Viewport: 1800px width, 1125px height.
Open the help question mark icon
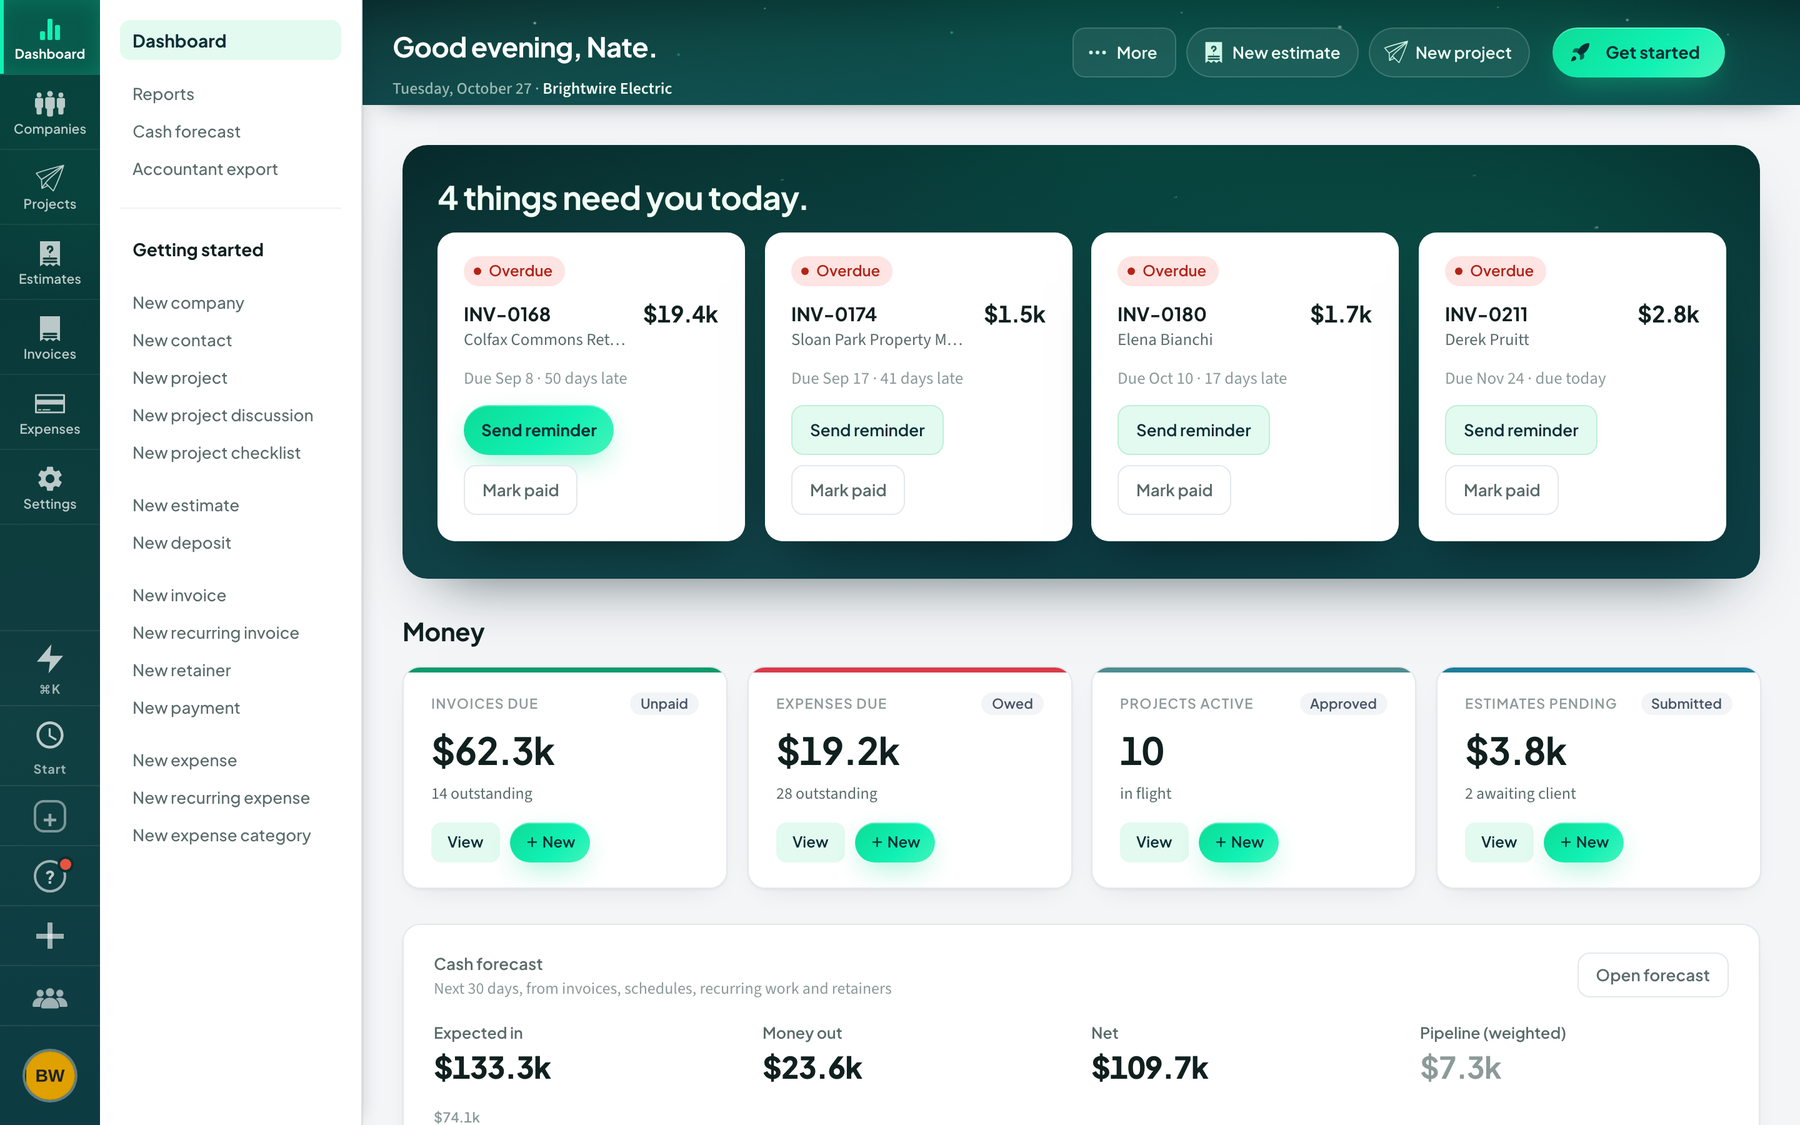tap(49, 877)
